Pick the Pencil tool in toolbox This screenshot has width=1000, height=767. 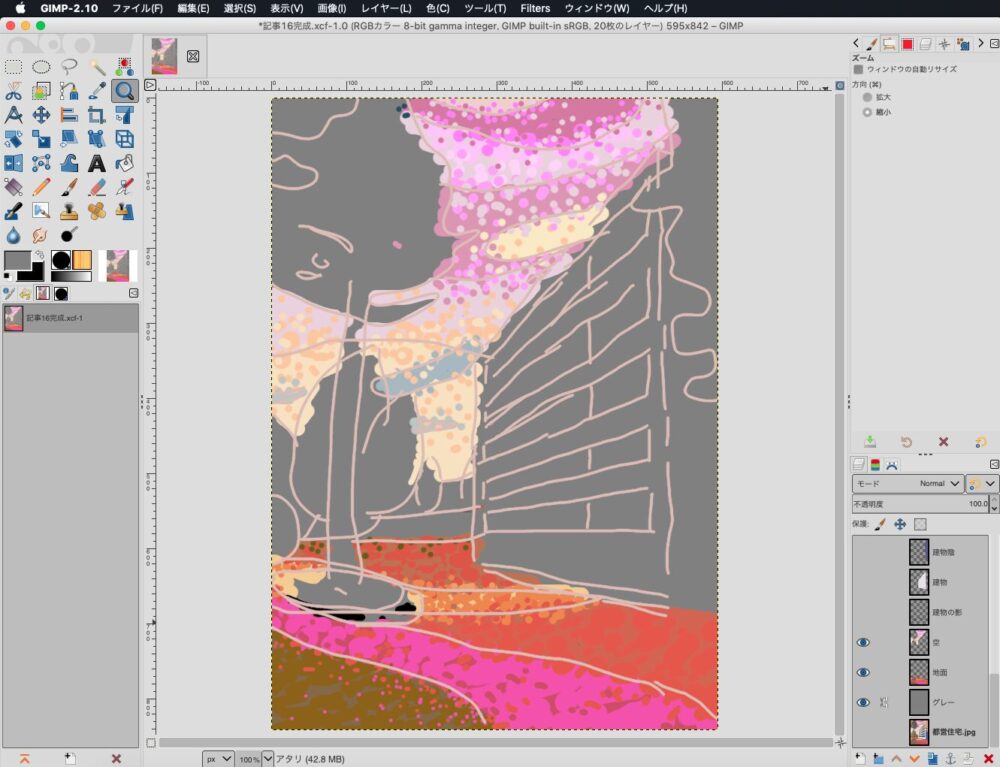pos(41,187)
